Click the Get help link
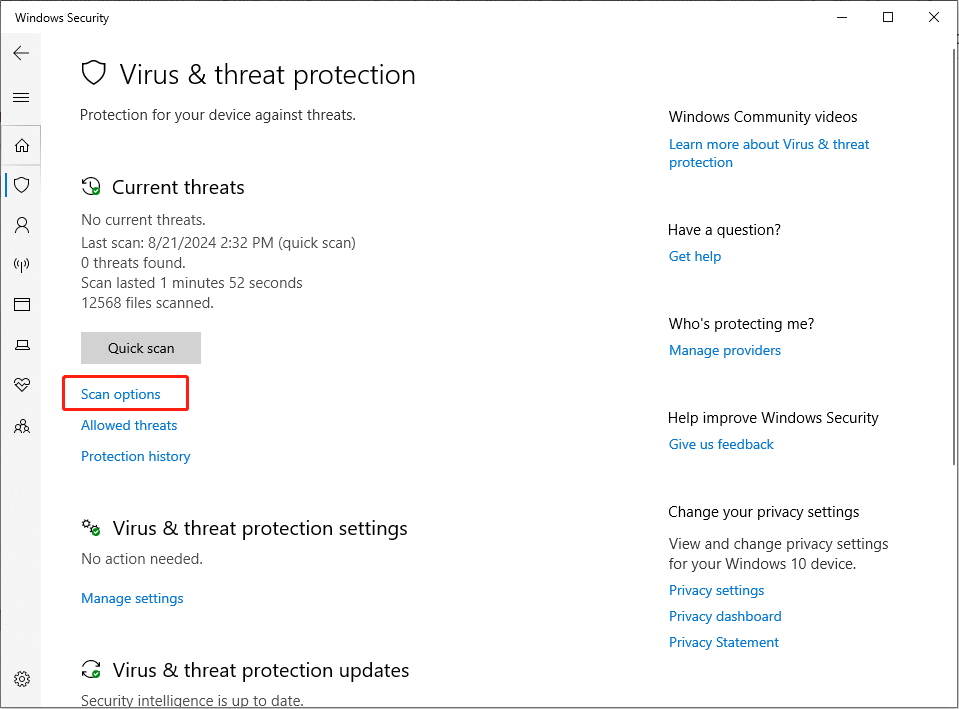The width and height of the screenshot is (959, 709). [695, 256]
